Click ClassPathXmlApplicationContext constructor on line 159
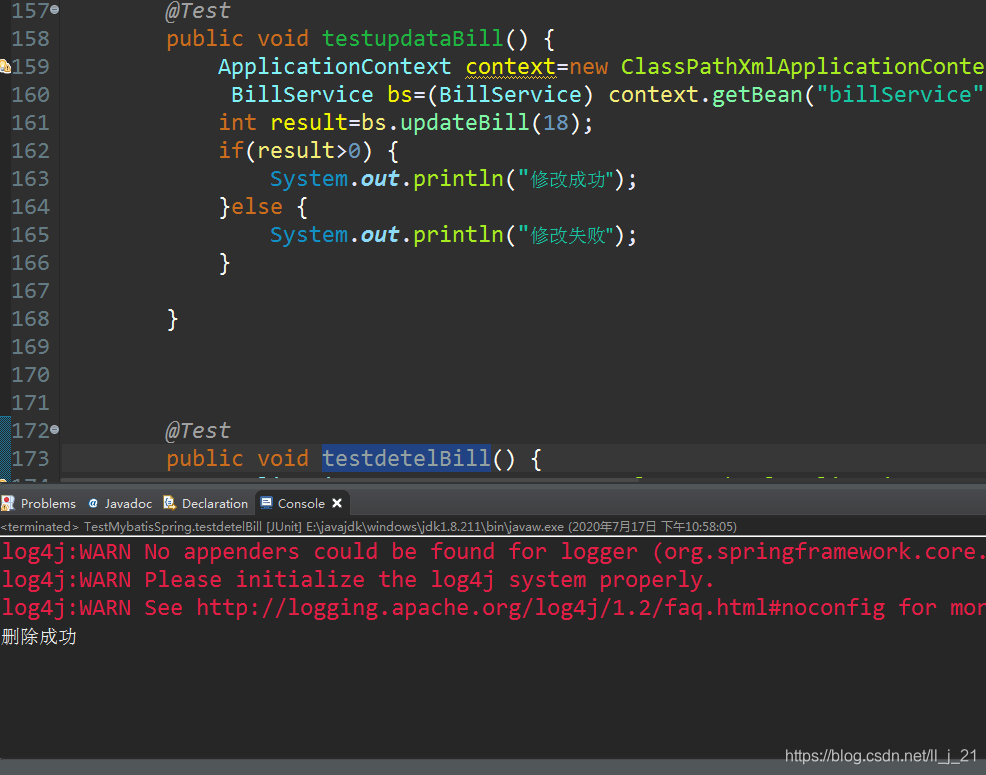 pos(803,67)
